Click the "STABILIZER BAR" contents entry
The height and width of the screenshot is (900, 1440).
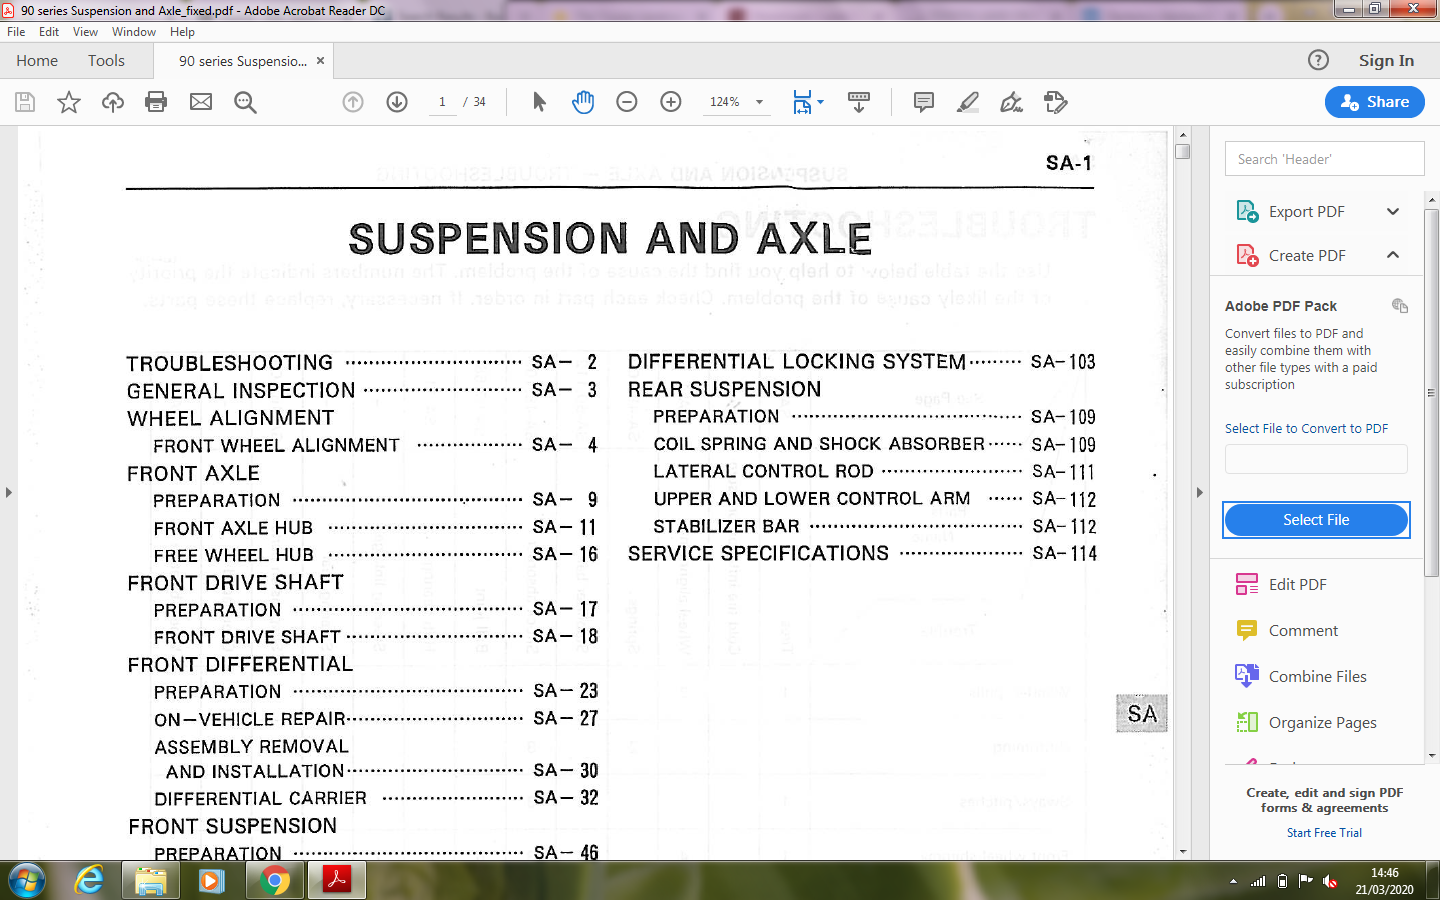(727, 526)
